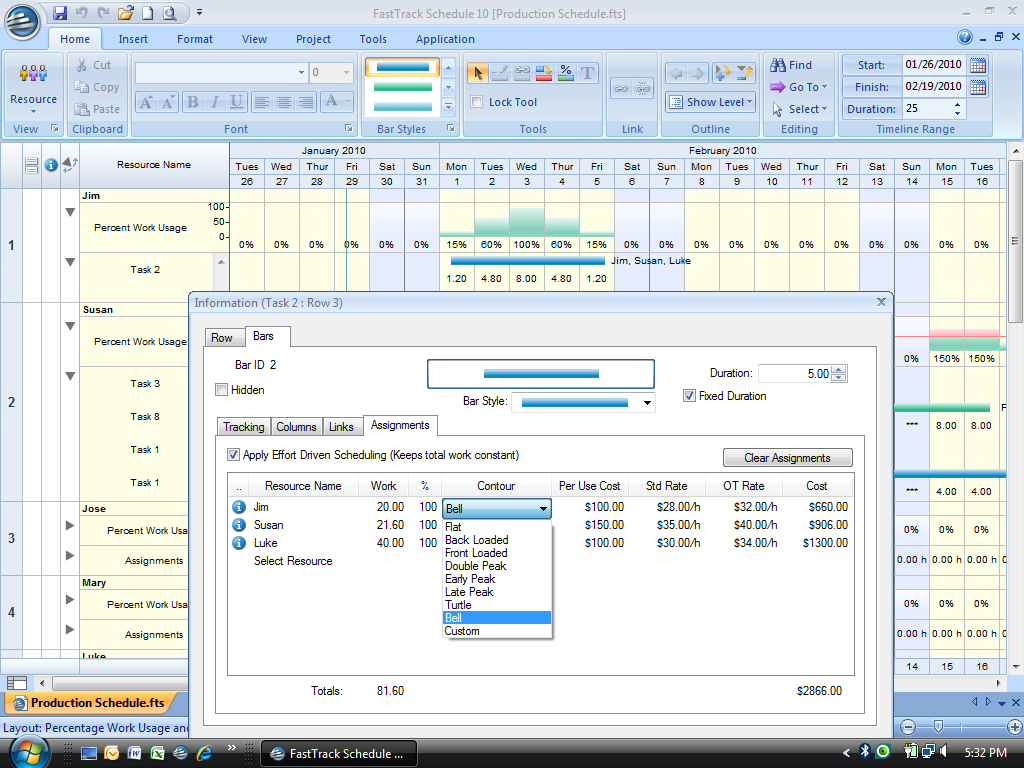Choose Front Loaded from the contour list
Viewport: 1024px width, 768px height.
(x=476, y=553)
